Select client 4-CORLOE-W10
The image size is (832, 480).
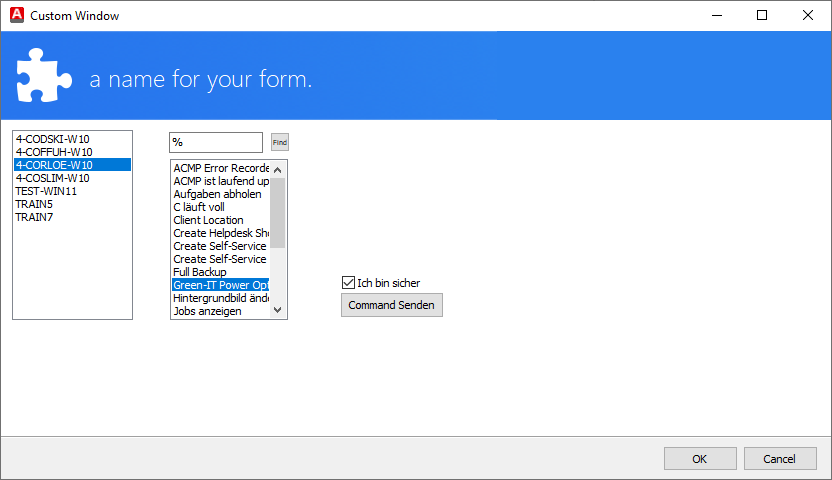73,165
